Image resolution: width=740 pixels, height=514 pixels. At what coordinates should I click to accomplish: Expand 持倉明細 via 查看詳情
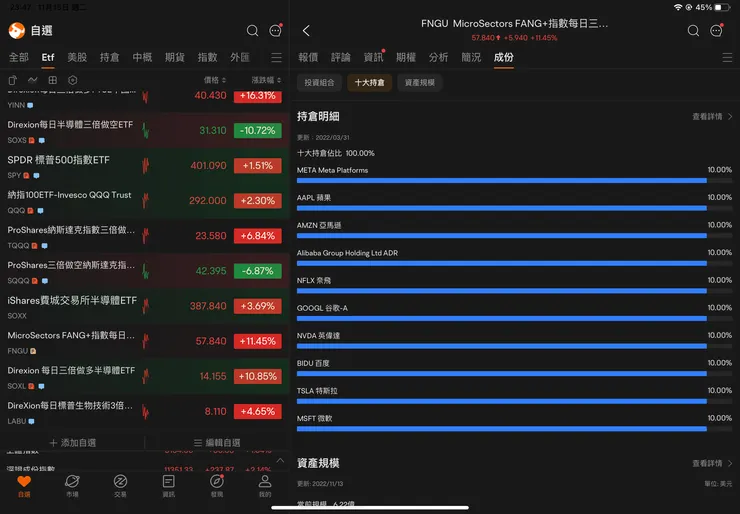[x=712, y=117]
